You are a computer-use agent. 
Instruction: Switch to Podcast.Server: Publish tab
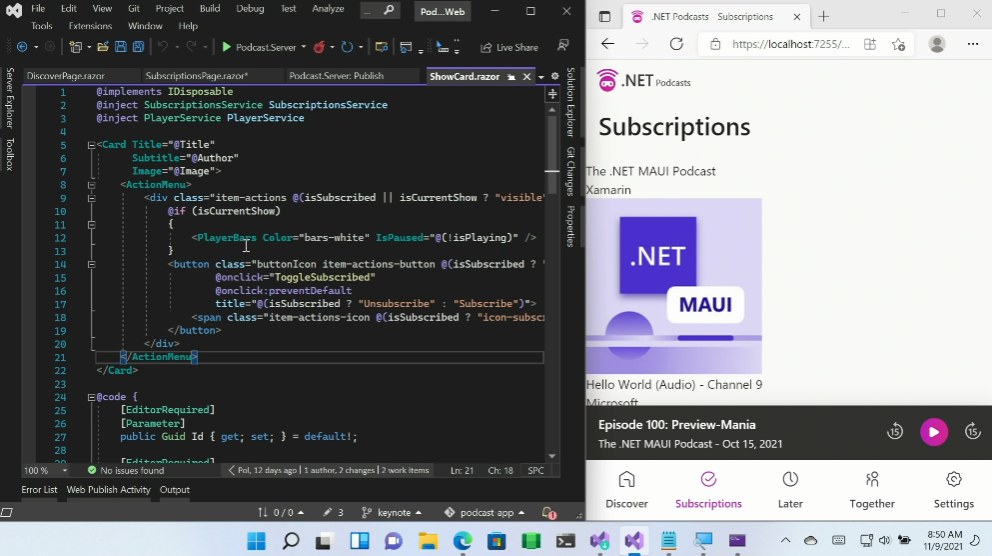[336, 76]
